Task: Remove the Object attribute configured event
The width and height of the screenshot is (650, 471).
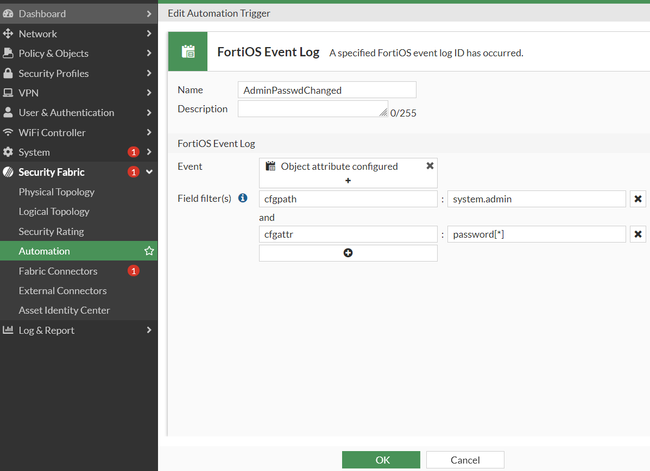Action: click(x=430, y=166)
